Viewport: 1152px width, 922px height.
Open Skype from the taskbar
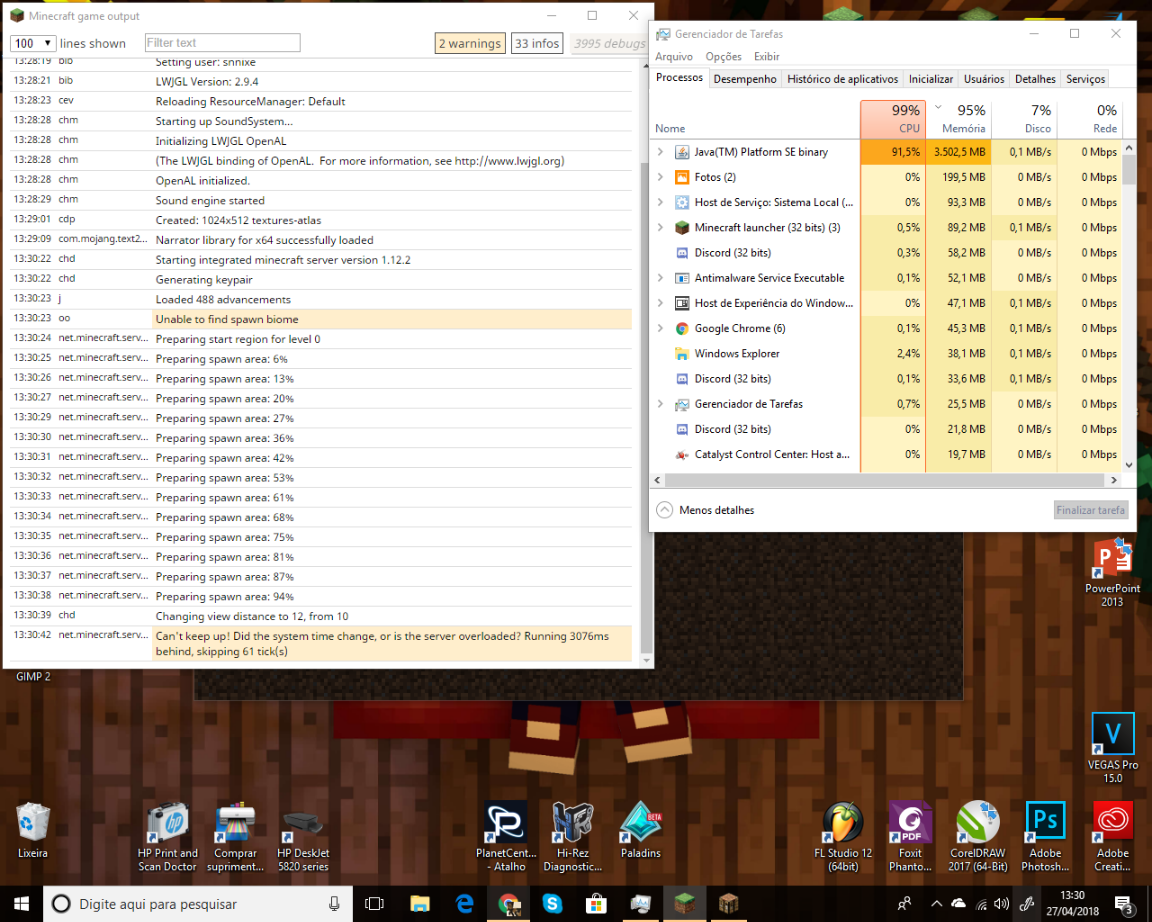552,904
